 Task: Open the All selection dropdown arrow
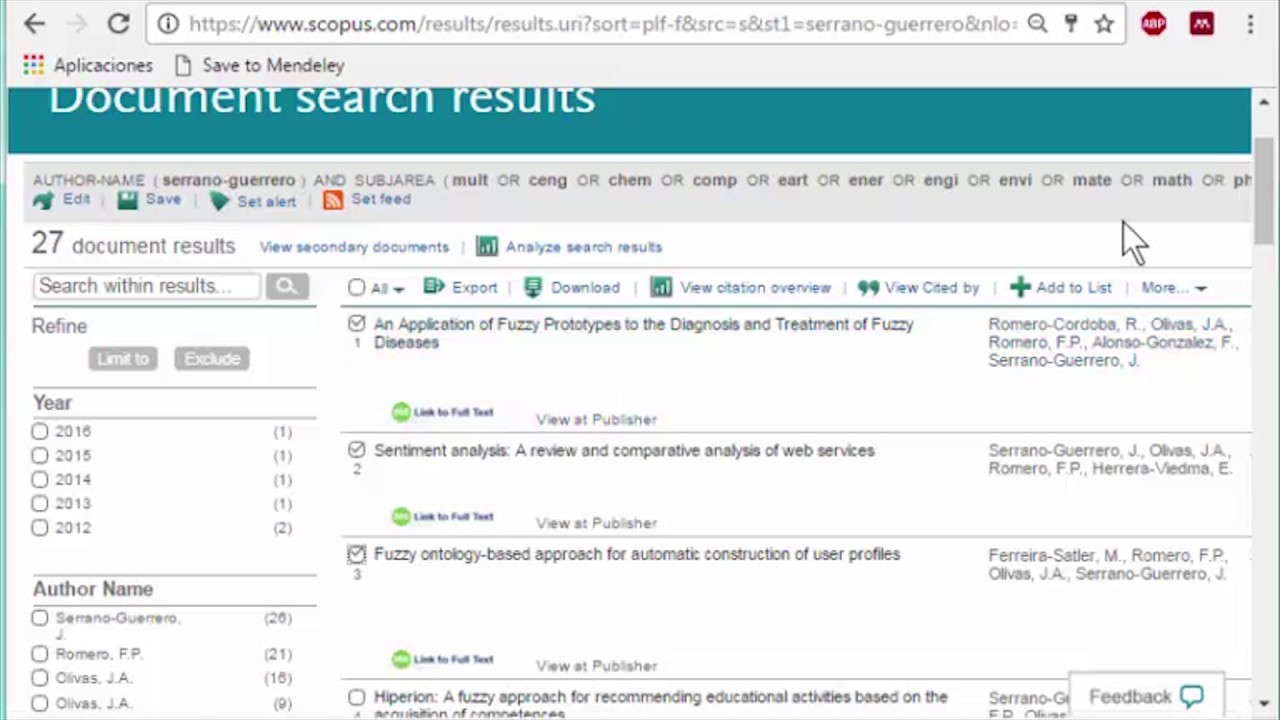pos(399,289)
